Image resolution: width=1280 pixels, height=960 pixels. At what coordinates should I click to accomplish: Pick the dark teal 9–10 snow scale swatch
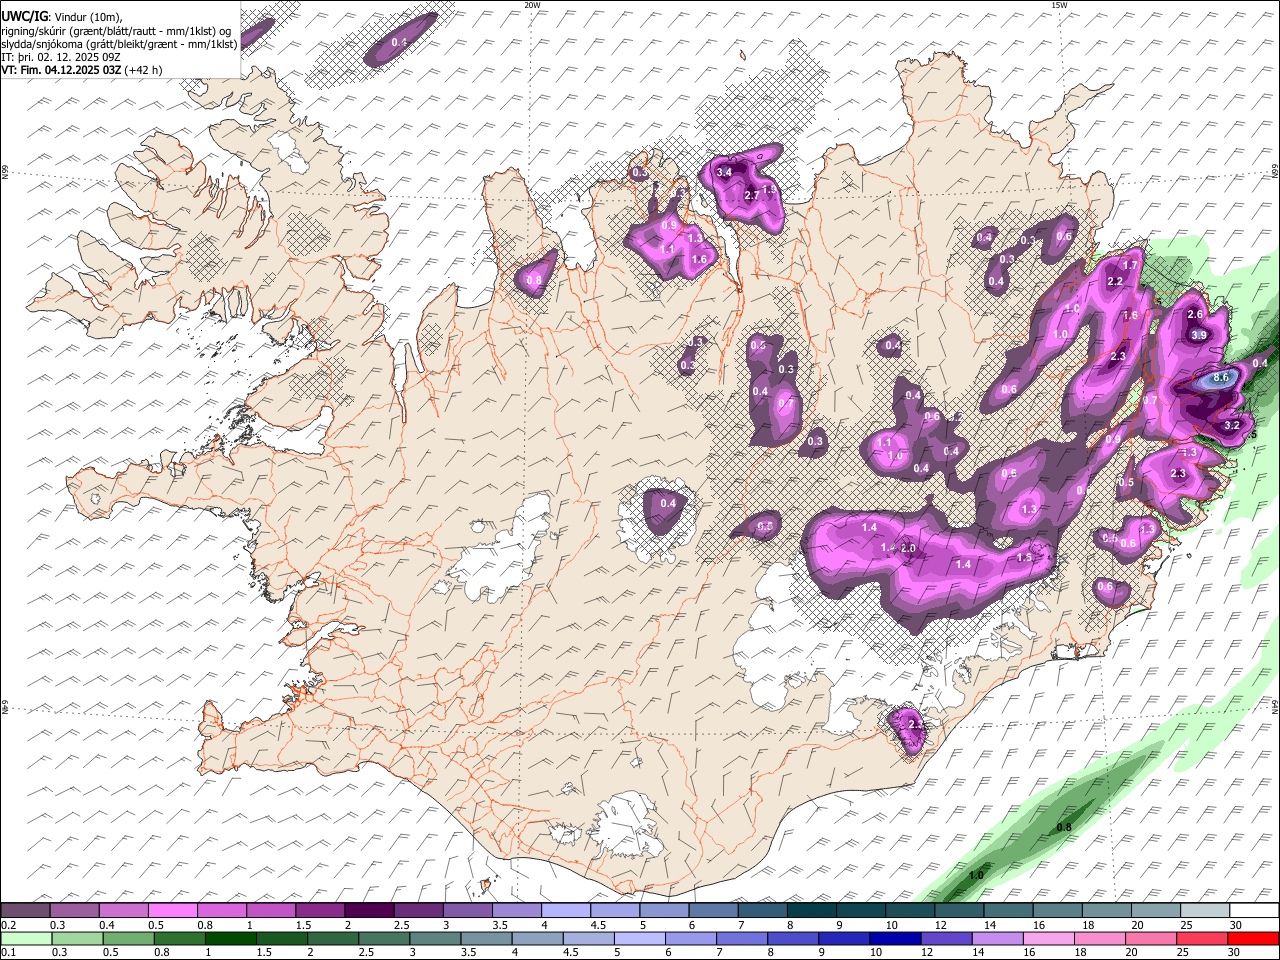coord(860,910)
